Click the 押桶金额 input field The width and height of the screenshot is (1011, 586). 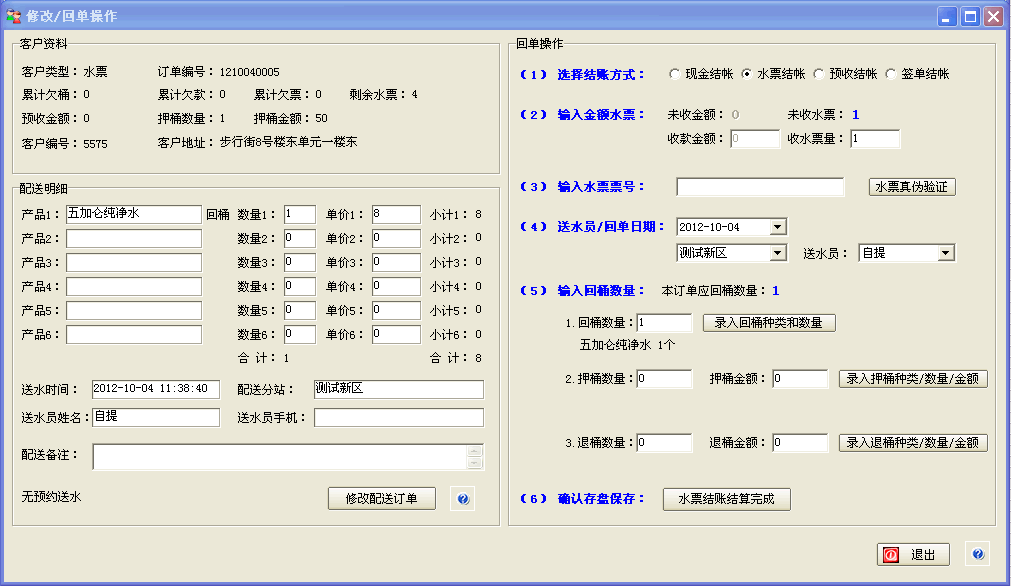coord(800,378)
